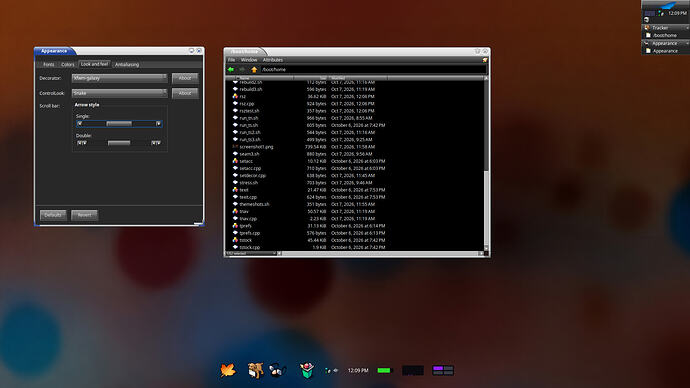Go back using Tracker's green arrow
Screen dimensions: 690x388
(x=231, y=70)
